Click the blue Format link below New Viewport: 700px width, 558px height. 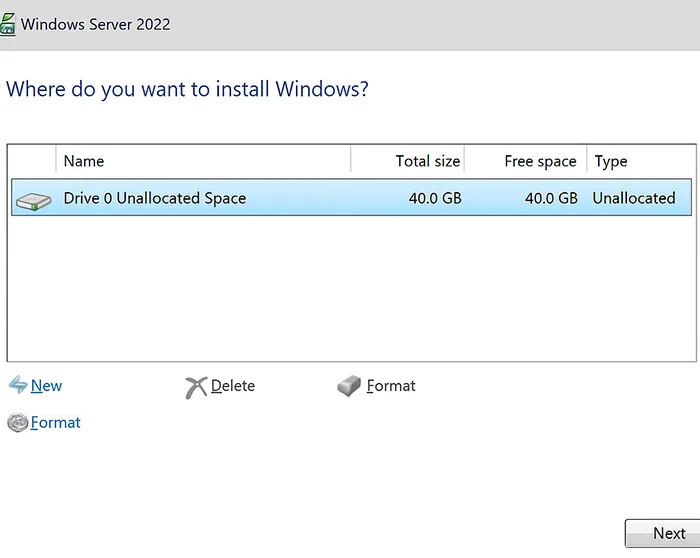(x=56, y=423)
